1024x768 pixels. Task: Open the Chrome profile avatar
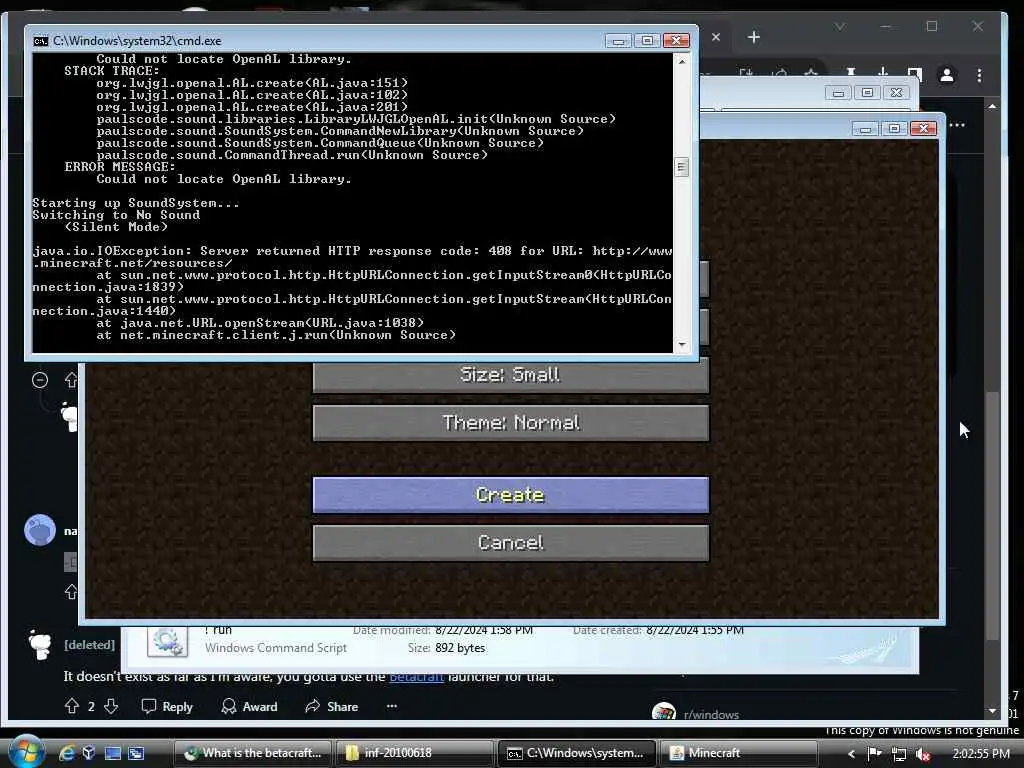(946, 75)
